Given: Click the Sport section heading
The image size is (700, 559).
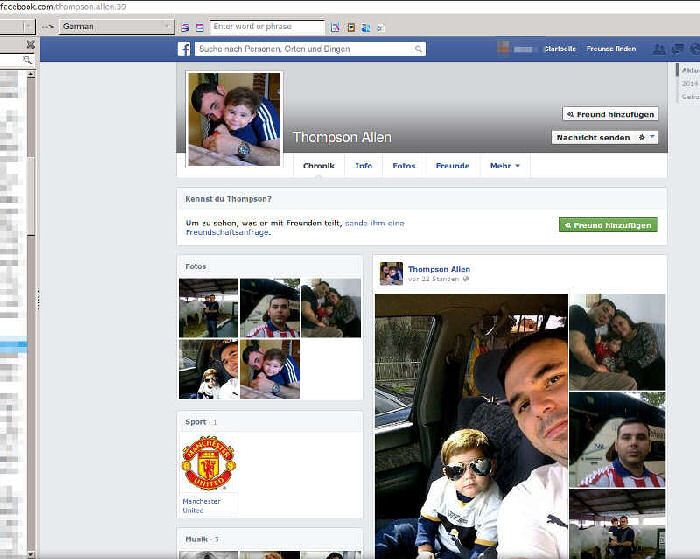Looking at the screenshot, I should click(x=196, y=421).
